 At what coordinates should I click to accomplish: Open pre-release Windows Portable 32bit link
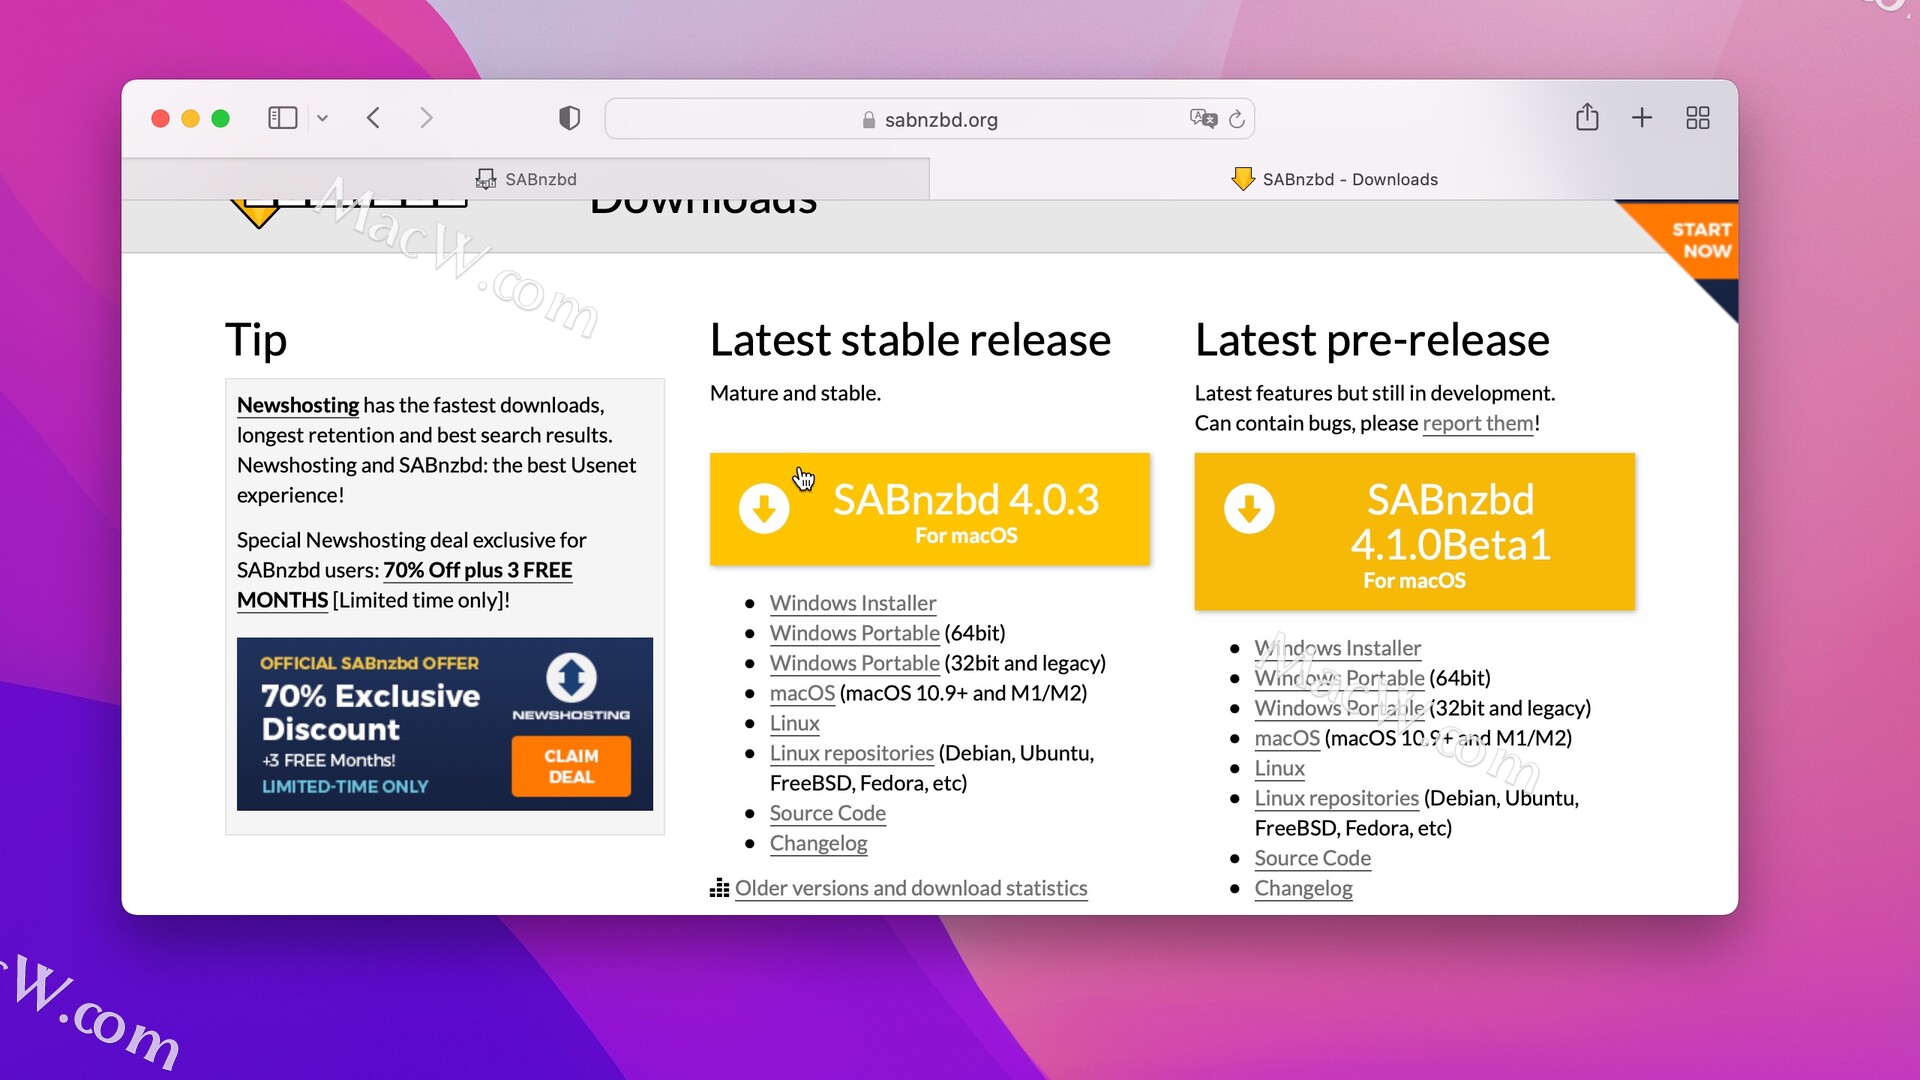pos(1340,708)
